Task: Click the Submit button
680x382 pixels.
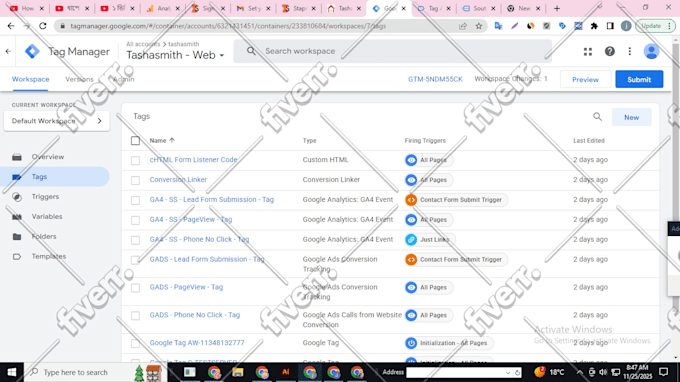Action: pos(639,79)
